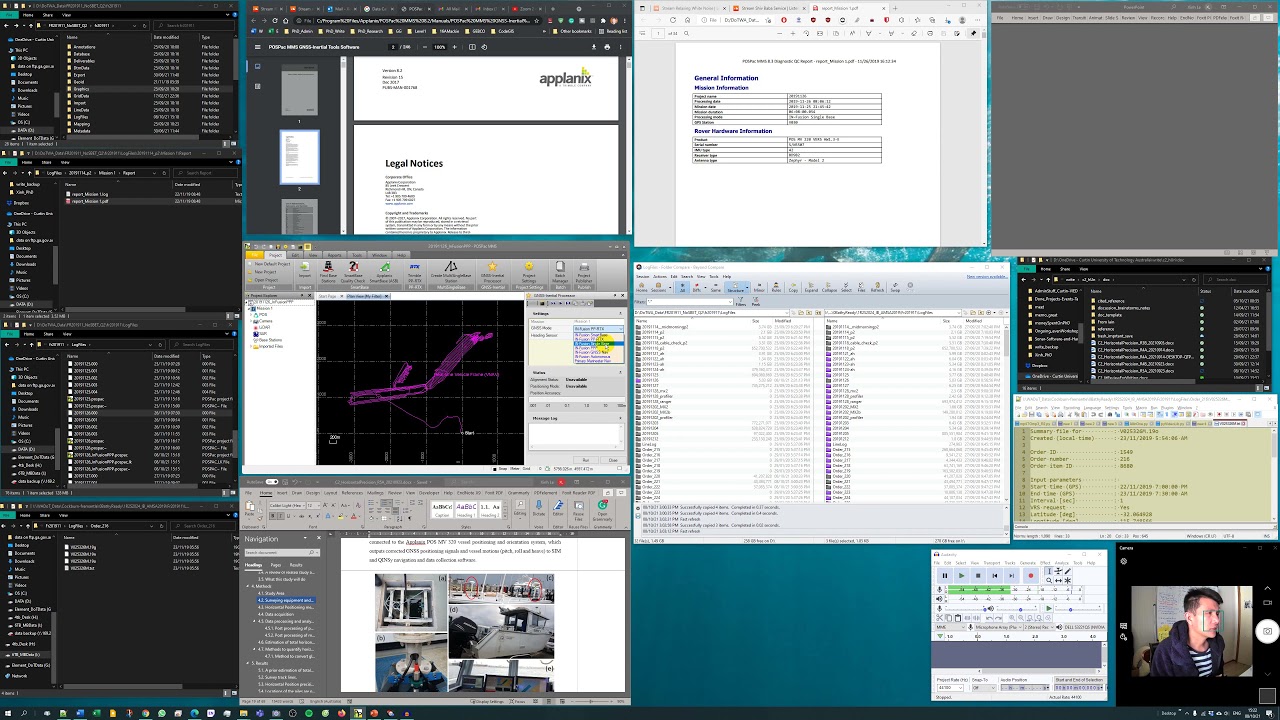The width and height of the screenshot is (1280, 720).
Task: Click New version available link
Action: click(x=987, y=276)
